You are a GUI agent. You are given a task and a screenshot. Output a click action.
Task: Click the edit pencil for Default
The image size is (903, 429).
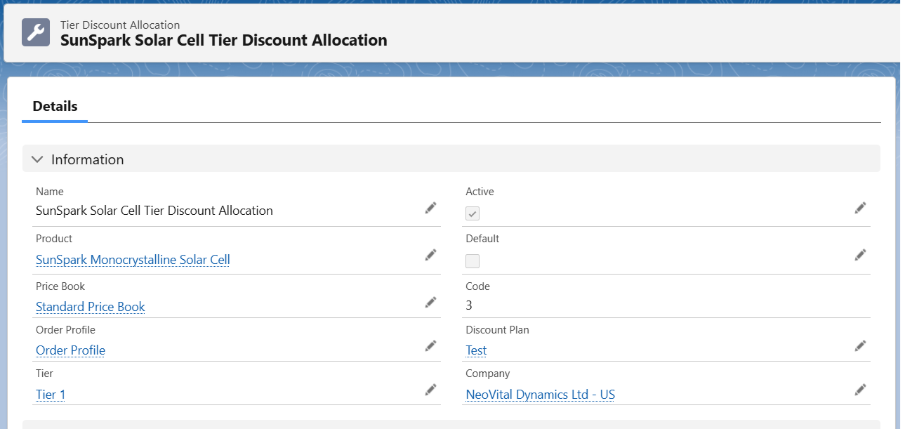click(860, 255)
